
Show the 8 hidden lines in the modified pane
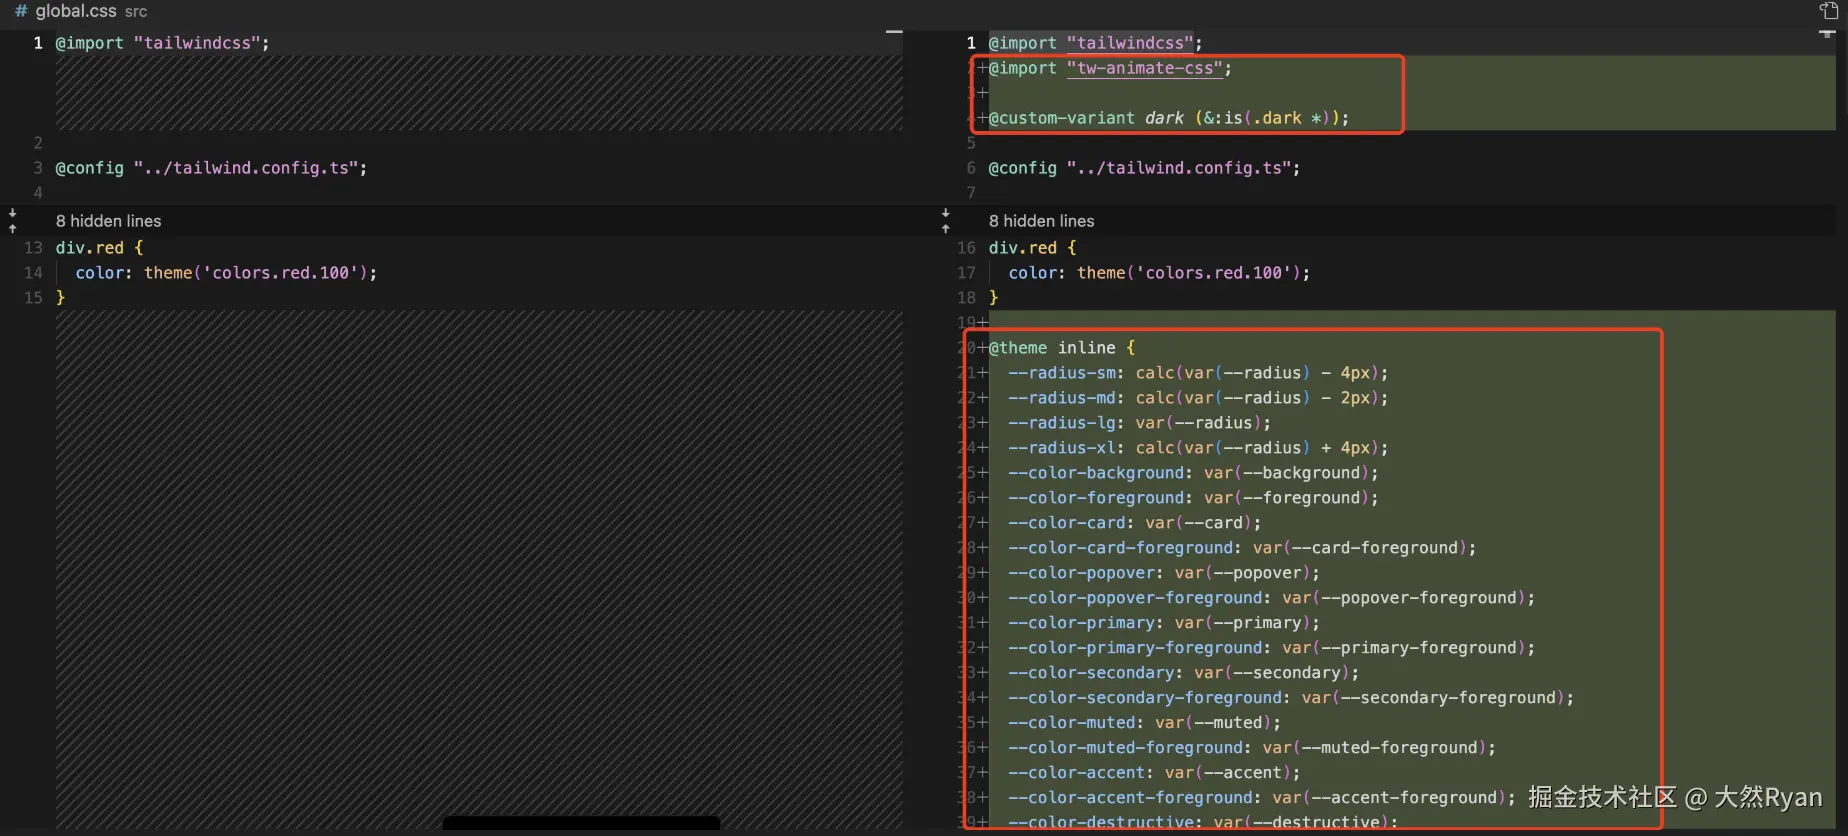(x=1041, y=221)
